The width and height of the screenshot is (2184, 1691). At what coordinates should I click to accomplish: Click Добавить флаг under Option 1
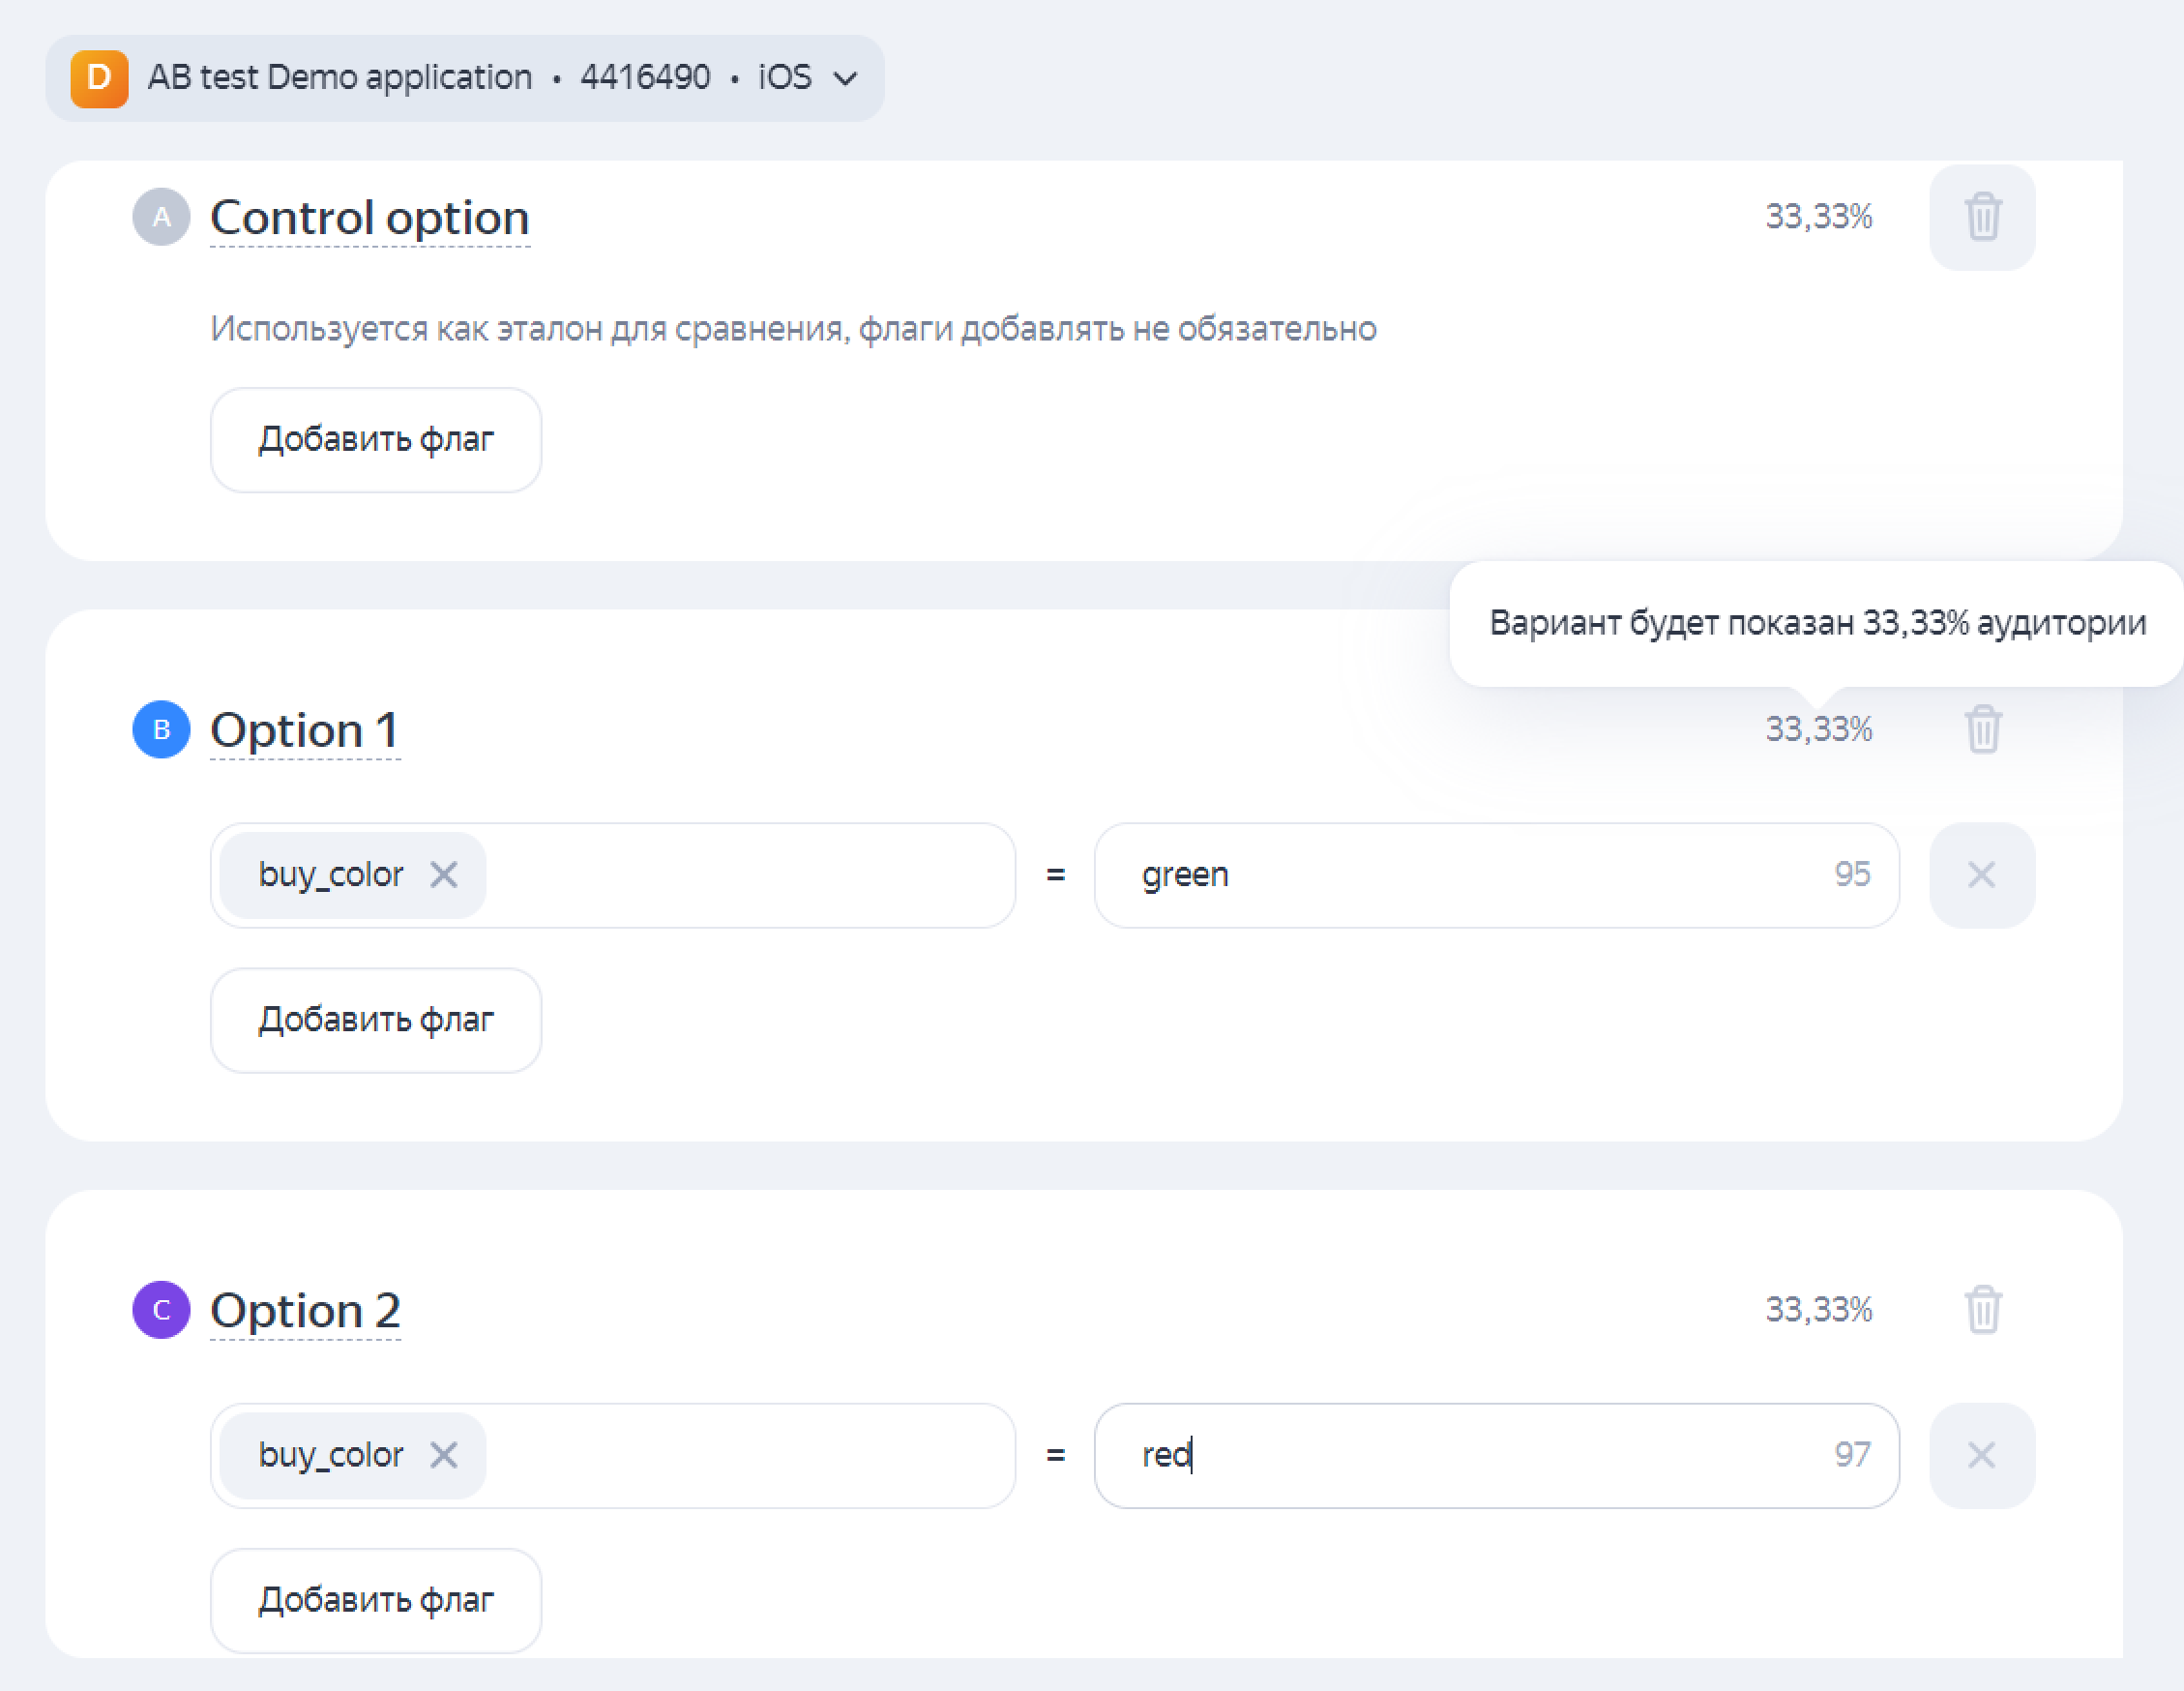pos(376,1020)
